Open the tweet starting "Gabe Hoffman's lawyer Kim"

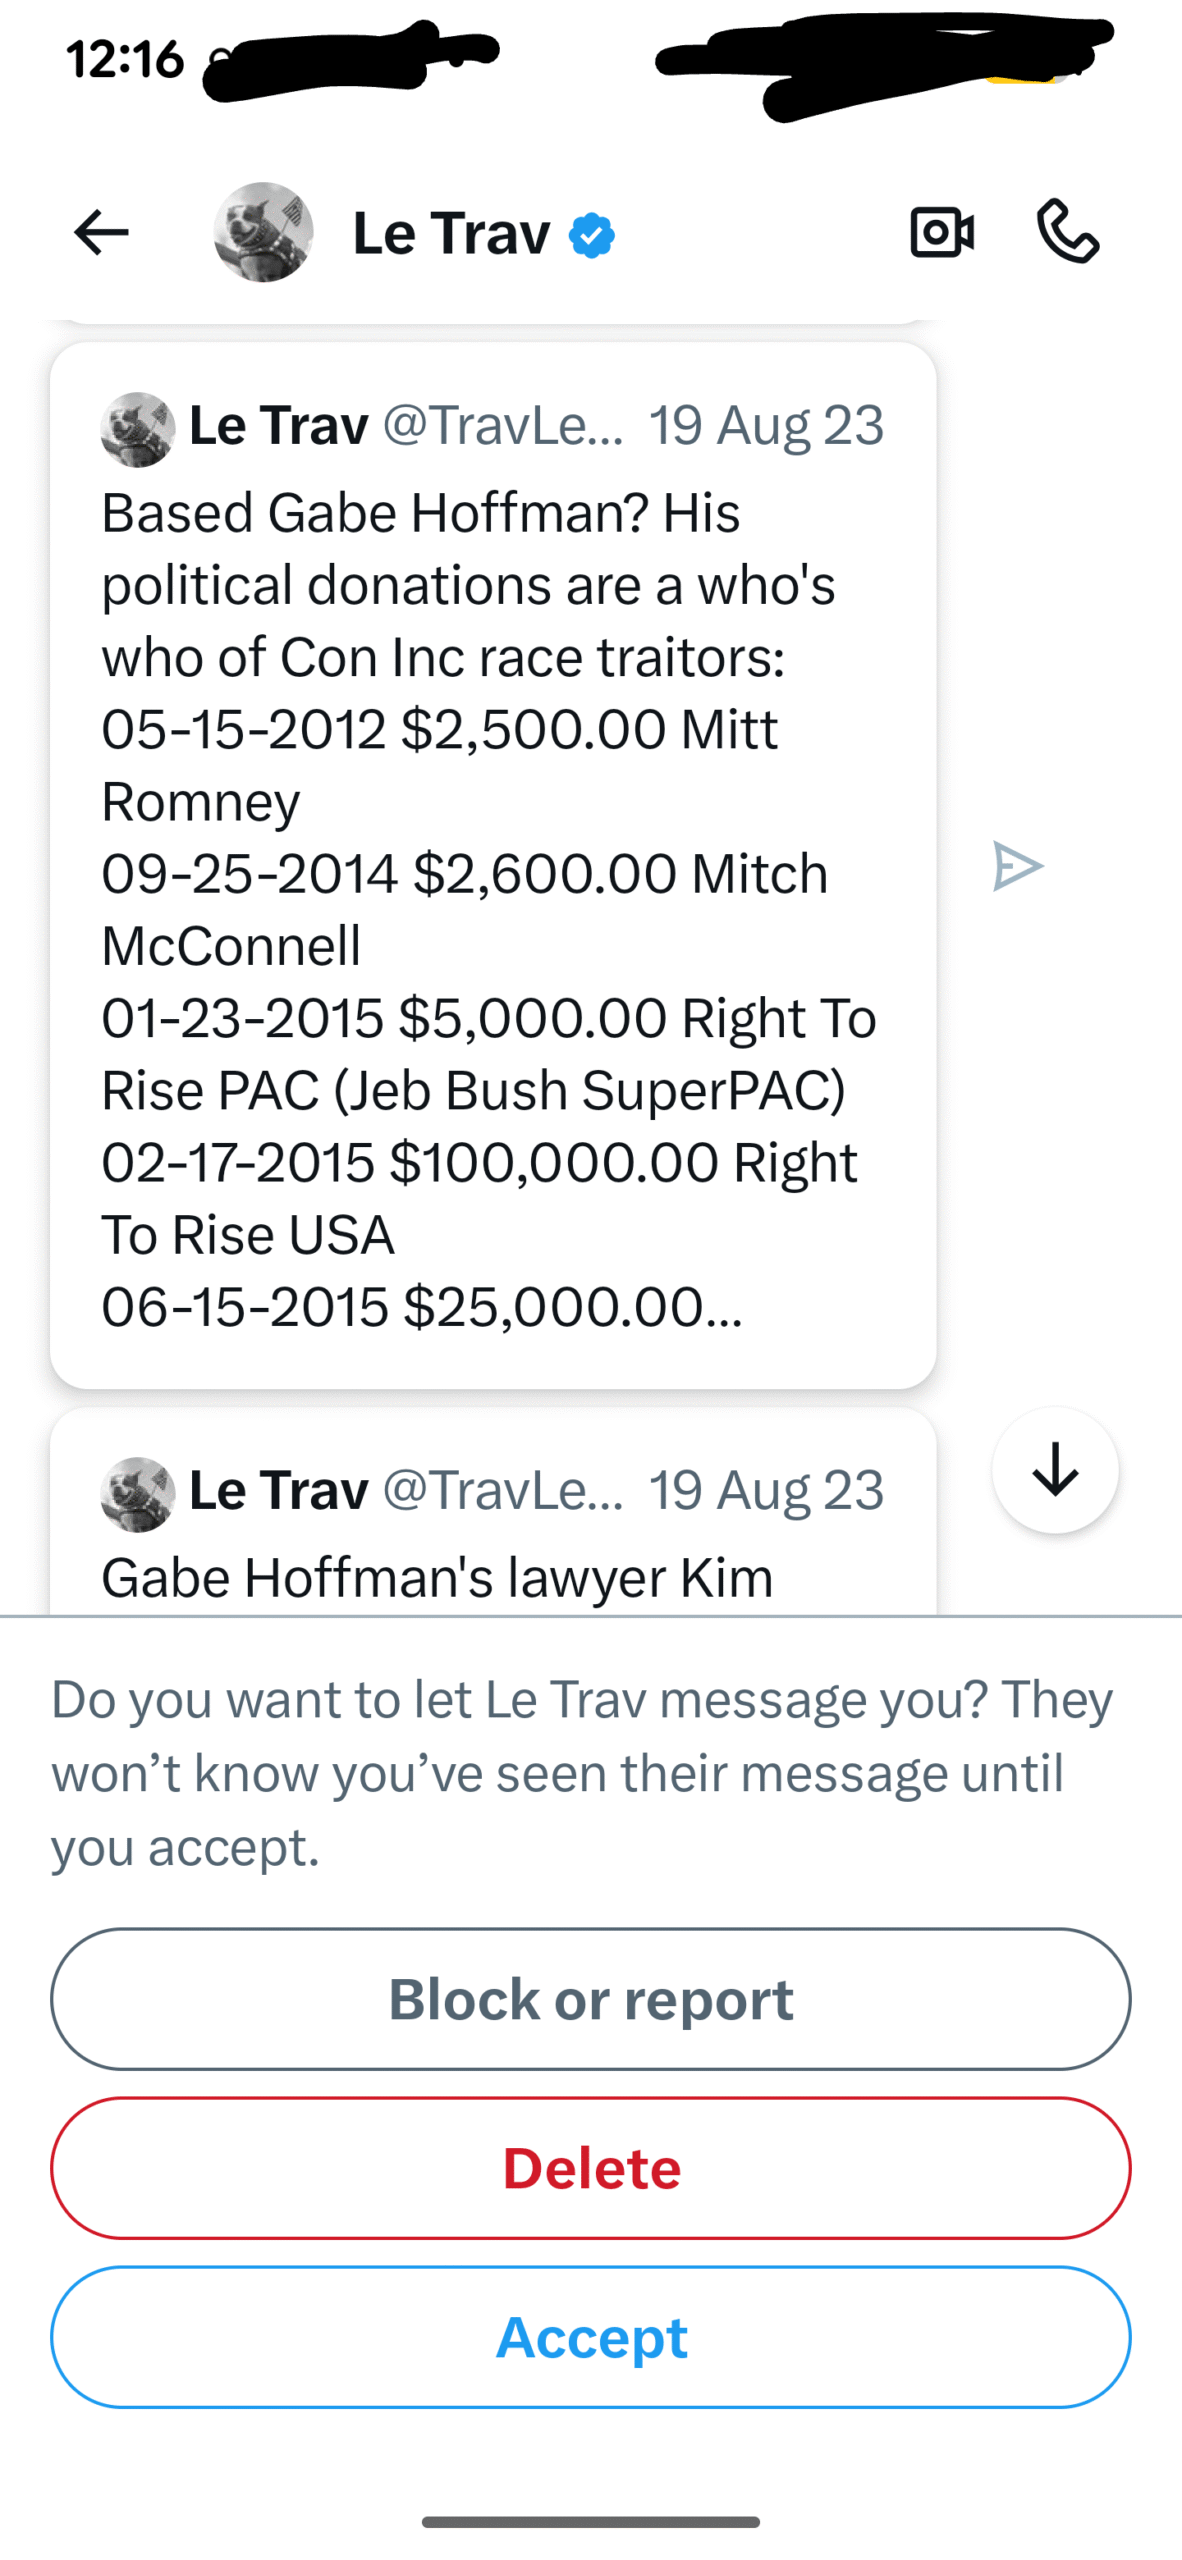437,1578
